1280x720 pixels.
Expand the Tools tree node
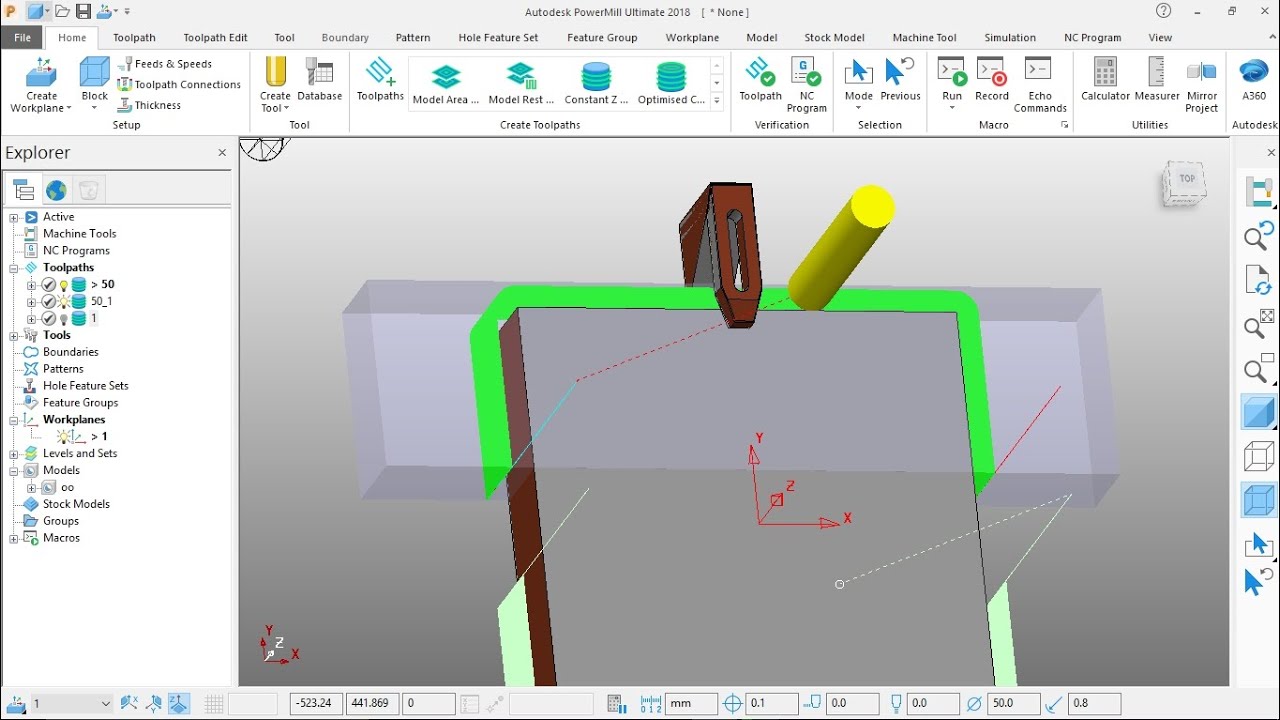tap(14, 335)
